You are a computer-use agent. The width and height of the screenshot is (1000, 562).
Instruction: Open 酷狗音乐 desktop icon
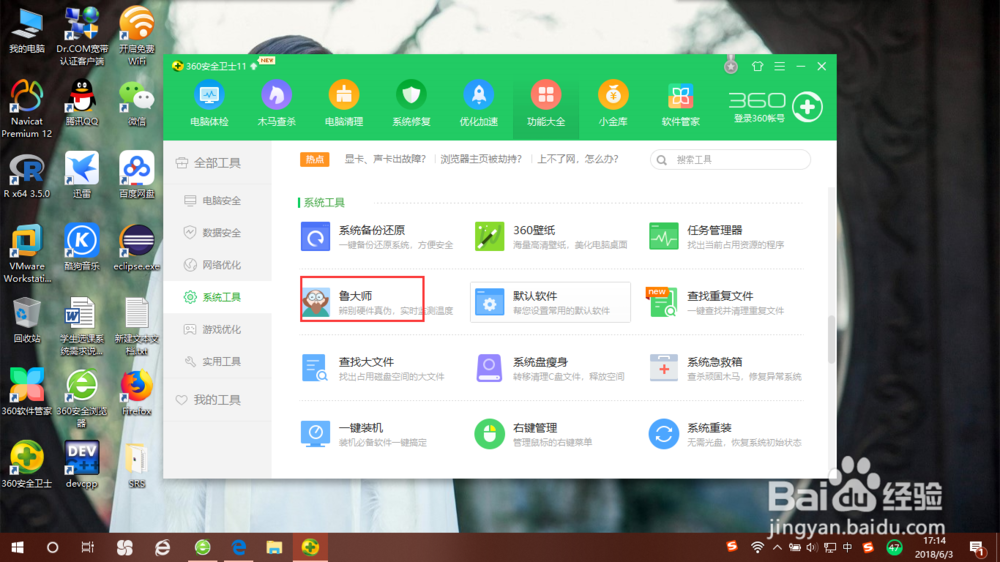pos(82,248)
